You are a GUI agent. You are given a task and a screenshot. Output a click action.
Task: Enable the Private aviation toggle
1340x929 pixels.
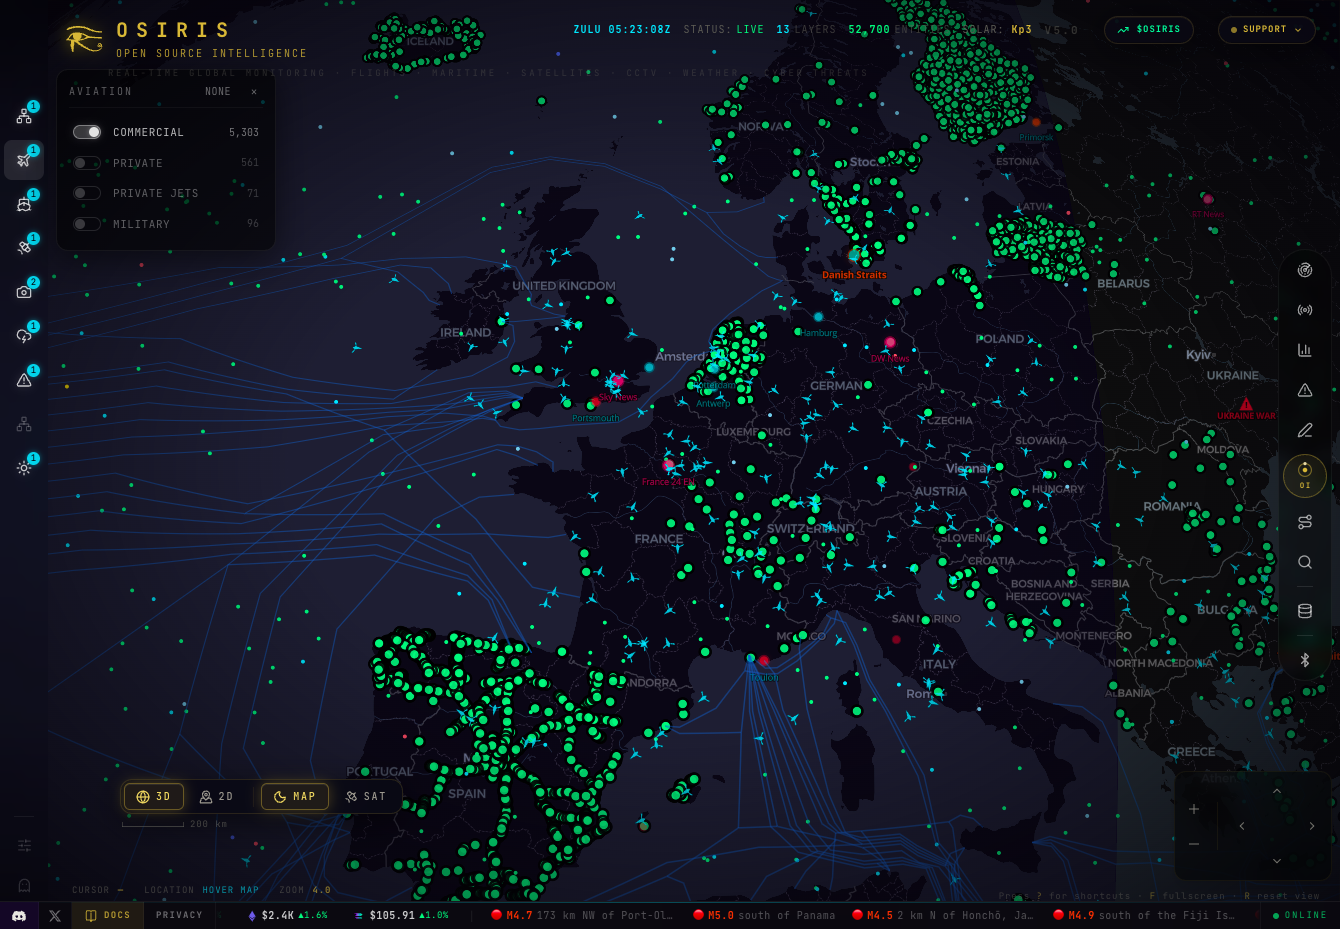(x=87, y=163)
